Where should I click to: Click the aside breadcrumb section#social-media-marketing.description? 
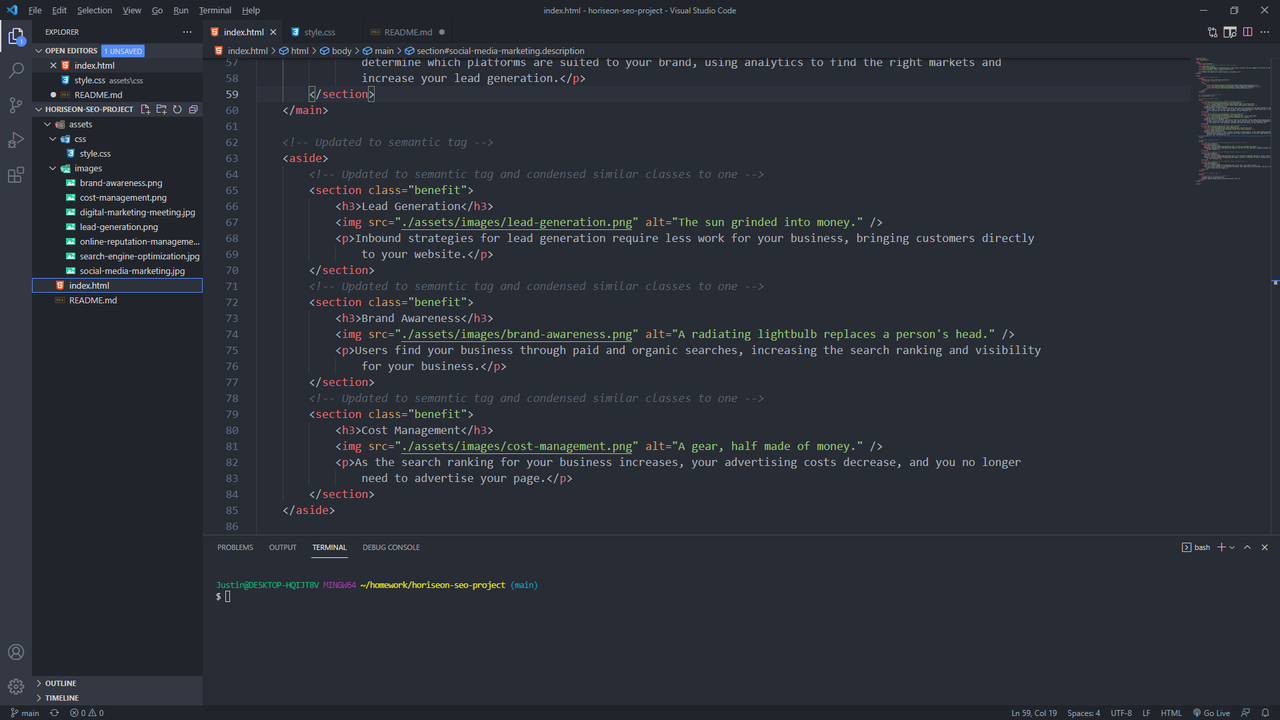(500, 51)
